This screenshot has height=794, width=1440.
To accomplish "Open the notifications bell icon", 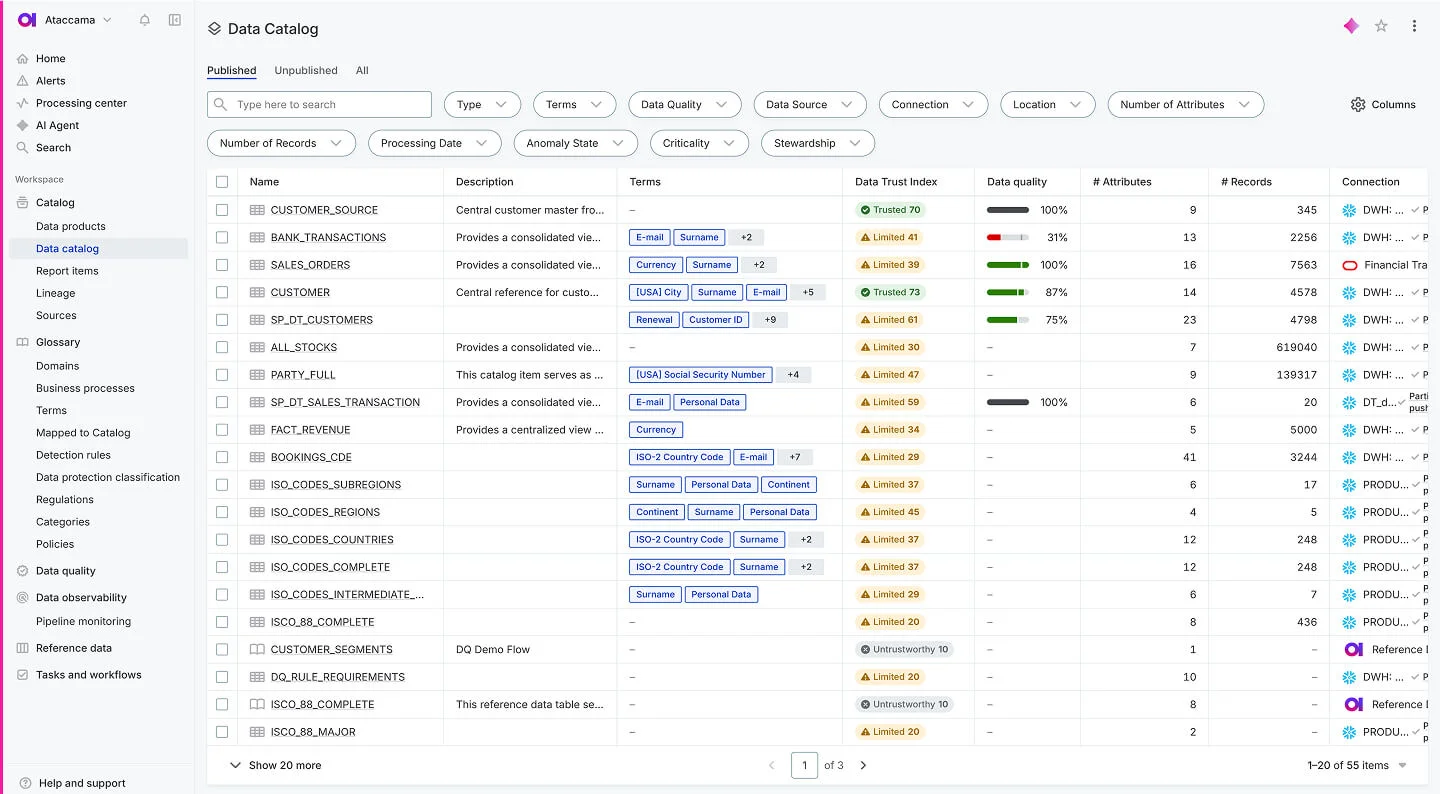I will [144, 20].
